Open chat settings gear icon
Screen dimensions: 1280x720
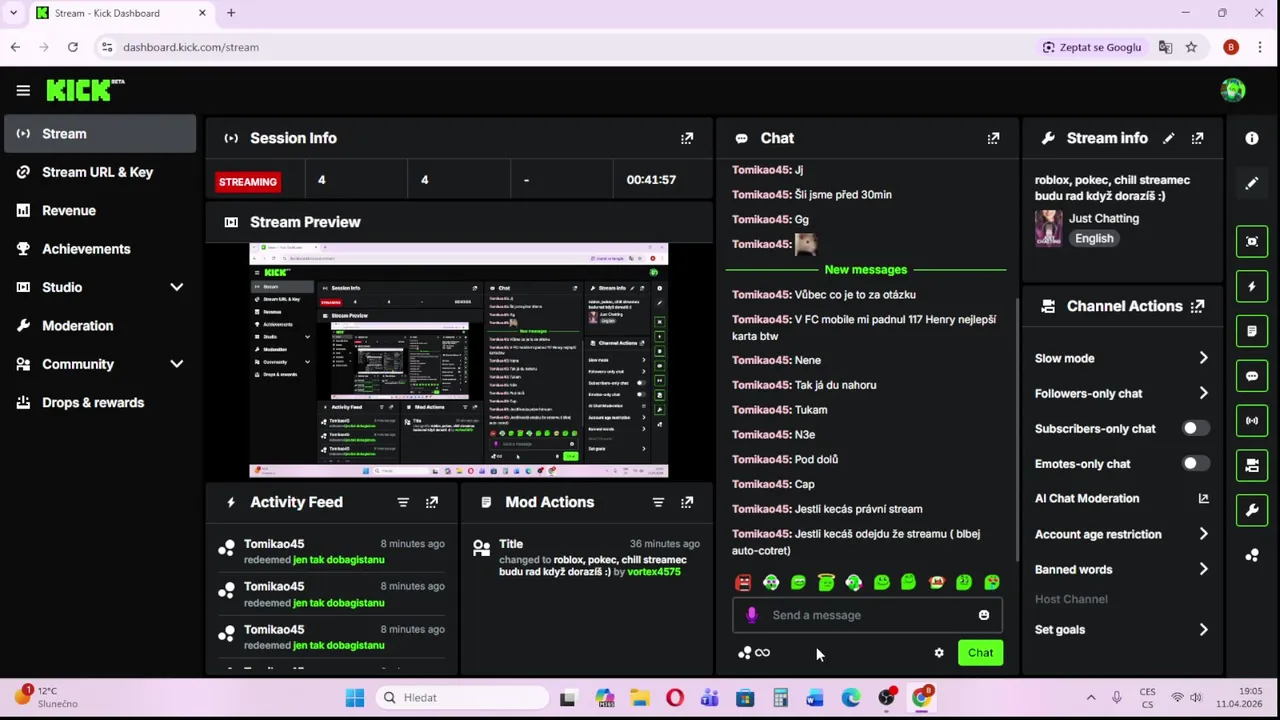tap(939, 653)
